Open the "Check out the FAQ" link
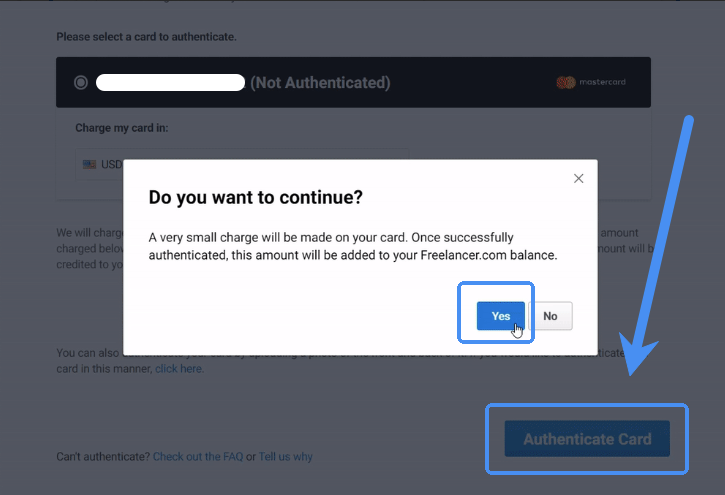 click(x=198, y=457)
